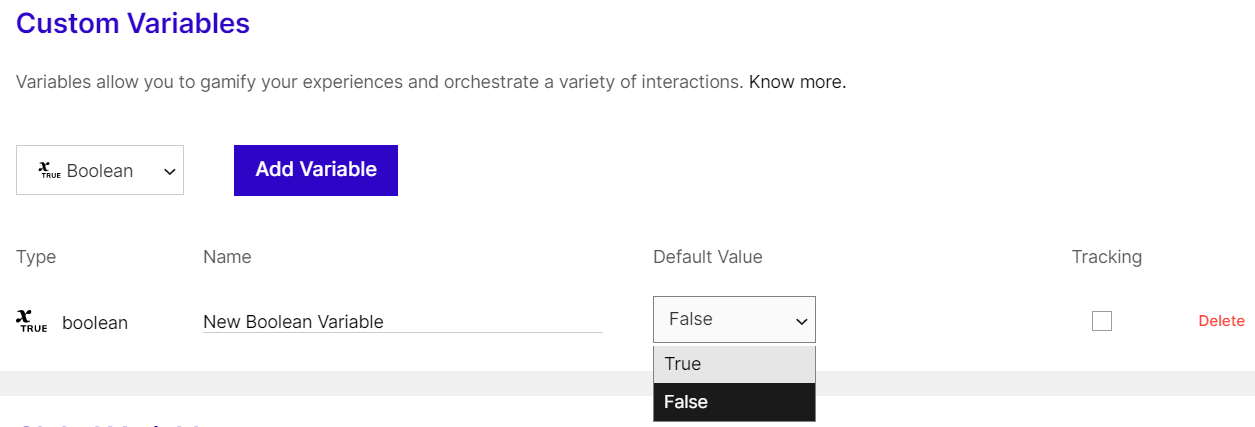
Task: Click the Custom Variables heading
Action: [133, 23]
